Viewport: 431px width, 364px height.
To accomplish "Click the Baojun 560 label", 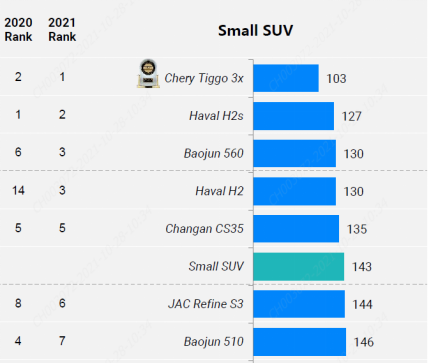I will [x=214, y=154].
